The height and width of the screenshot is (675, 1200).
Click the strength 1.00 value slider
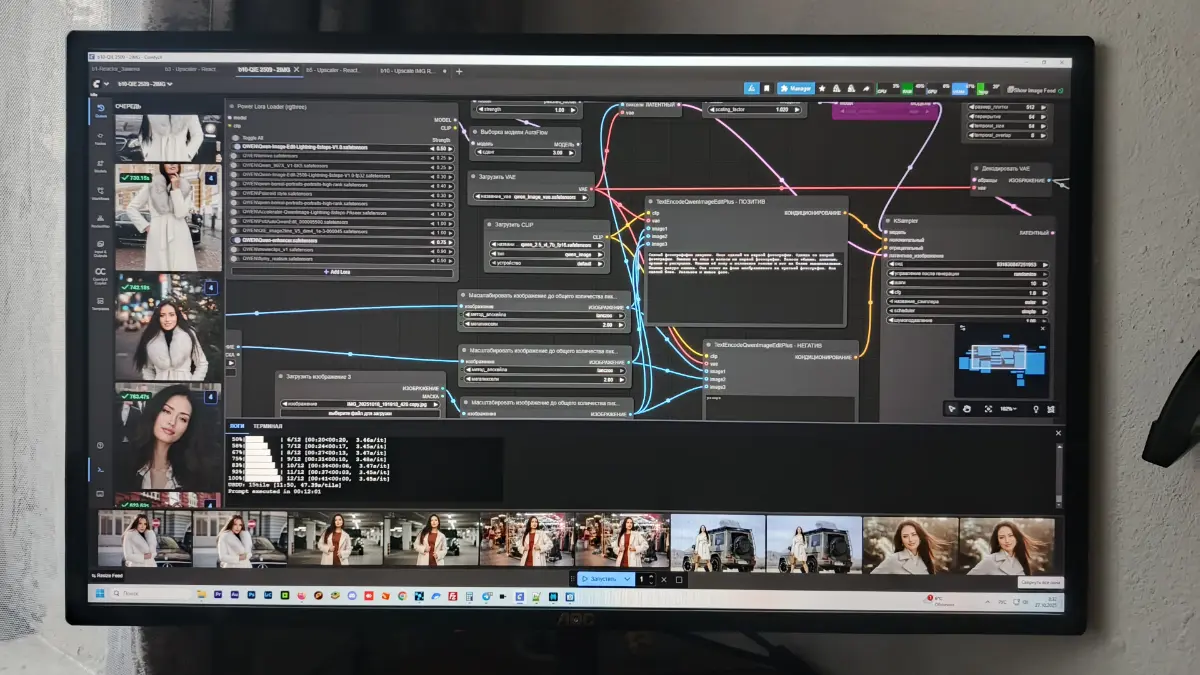pyautogui.click(x=526, y=109)
